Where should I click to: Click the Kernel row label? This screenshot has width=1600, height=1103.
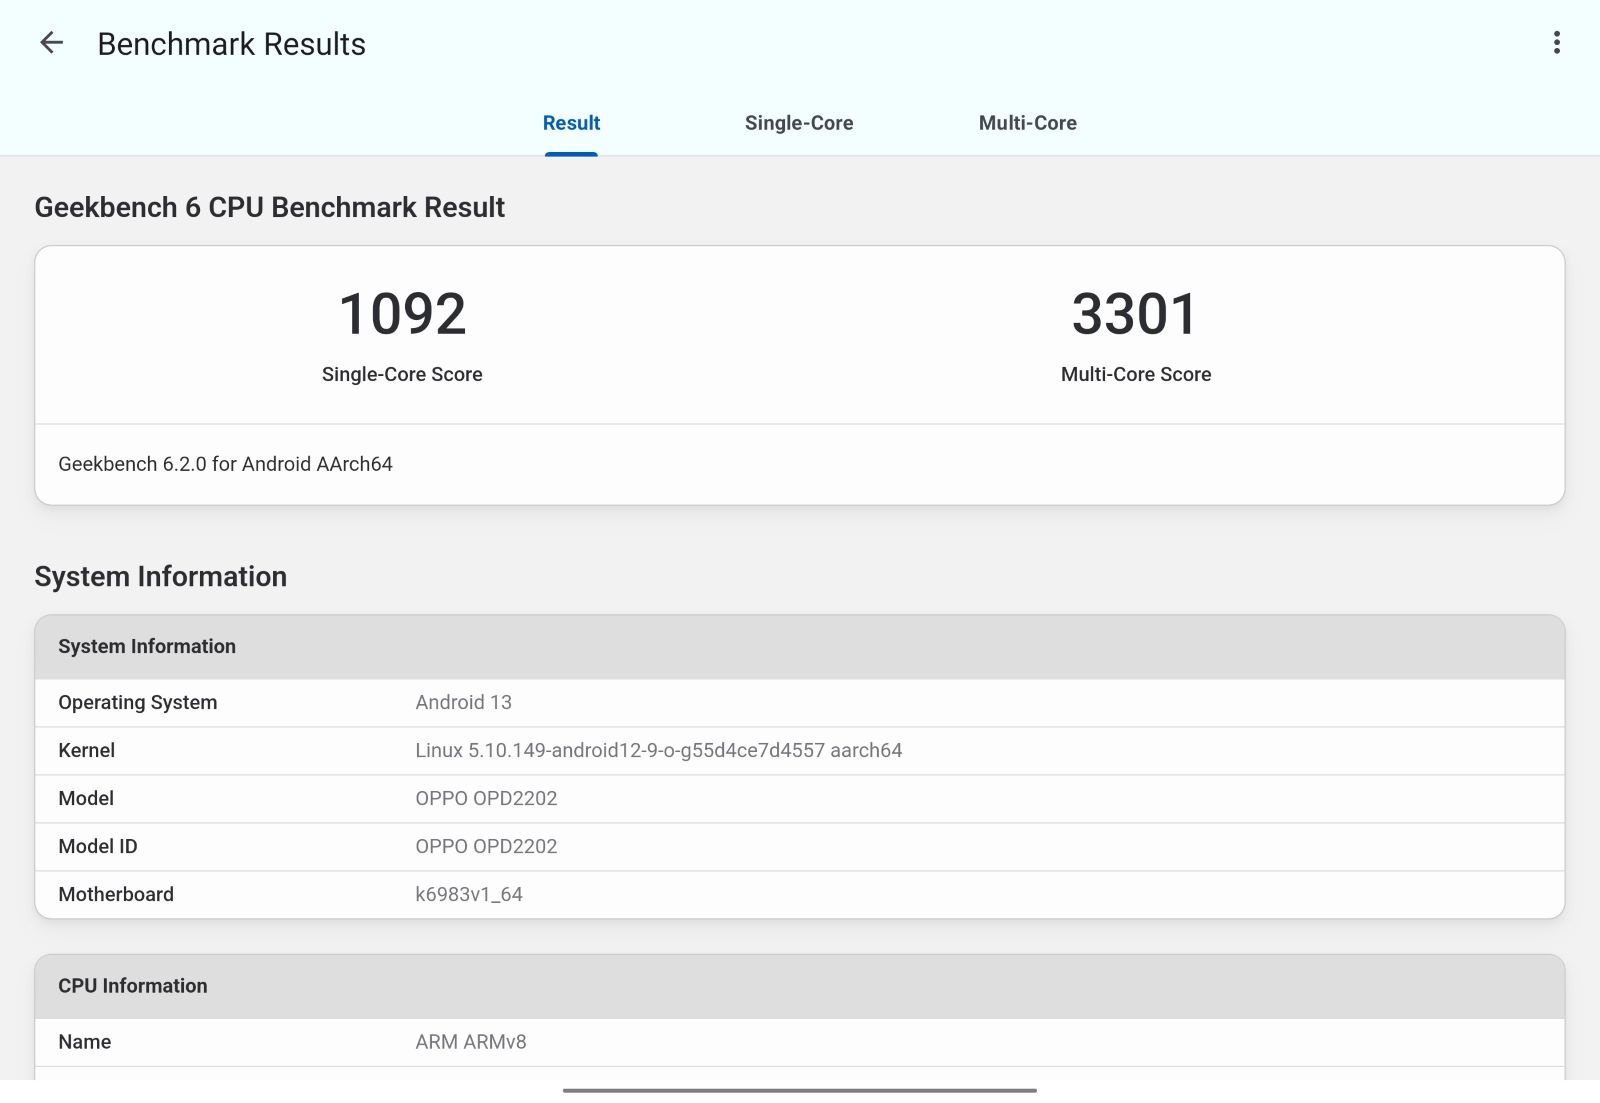[x=86, y=750]
